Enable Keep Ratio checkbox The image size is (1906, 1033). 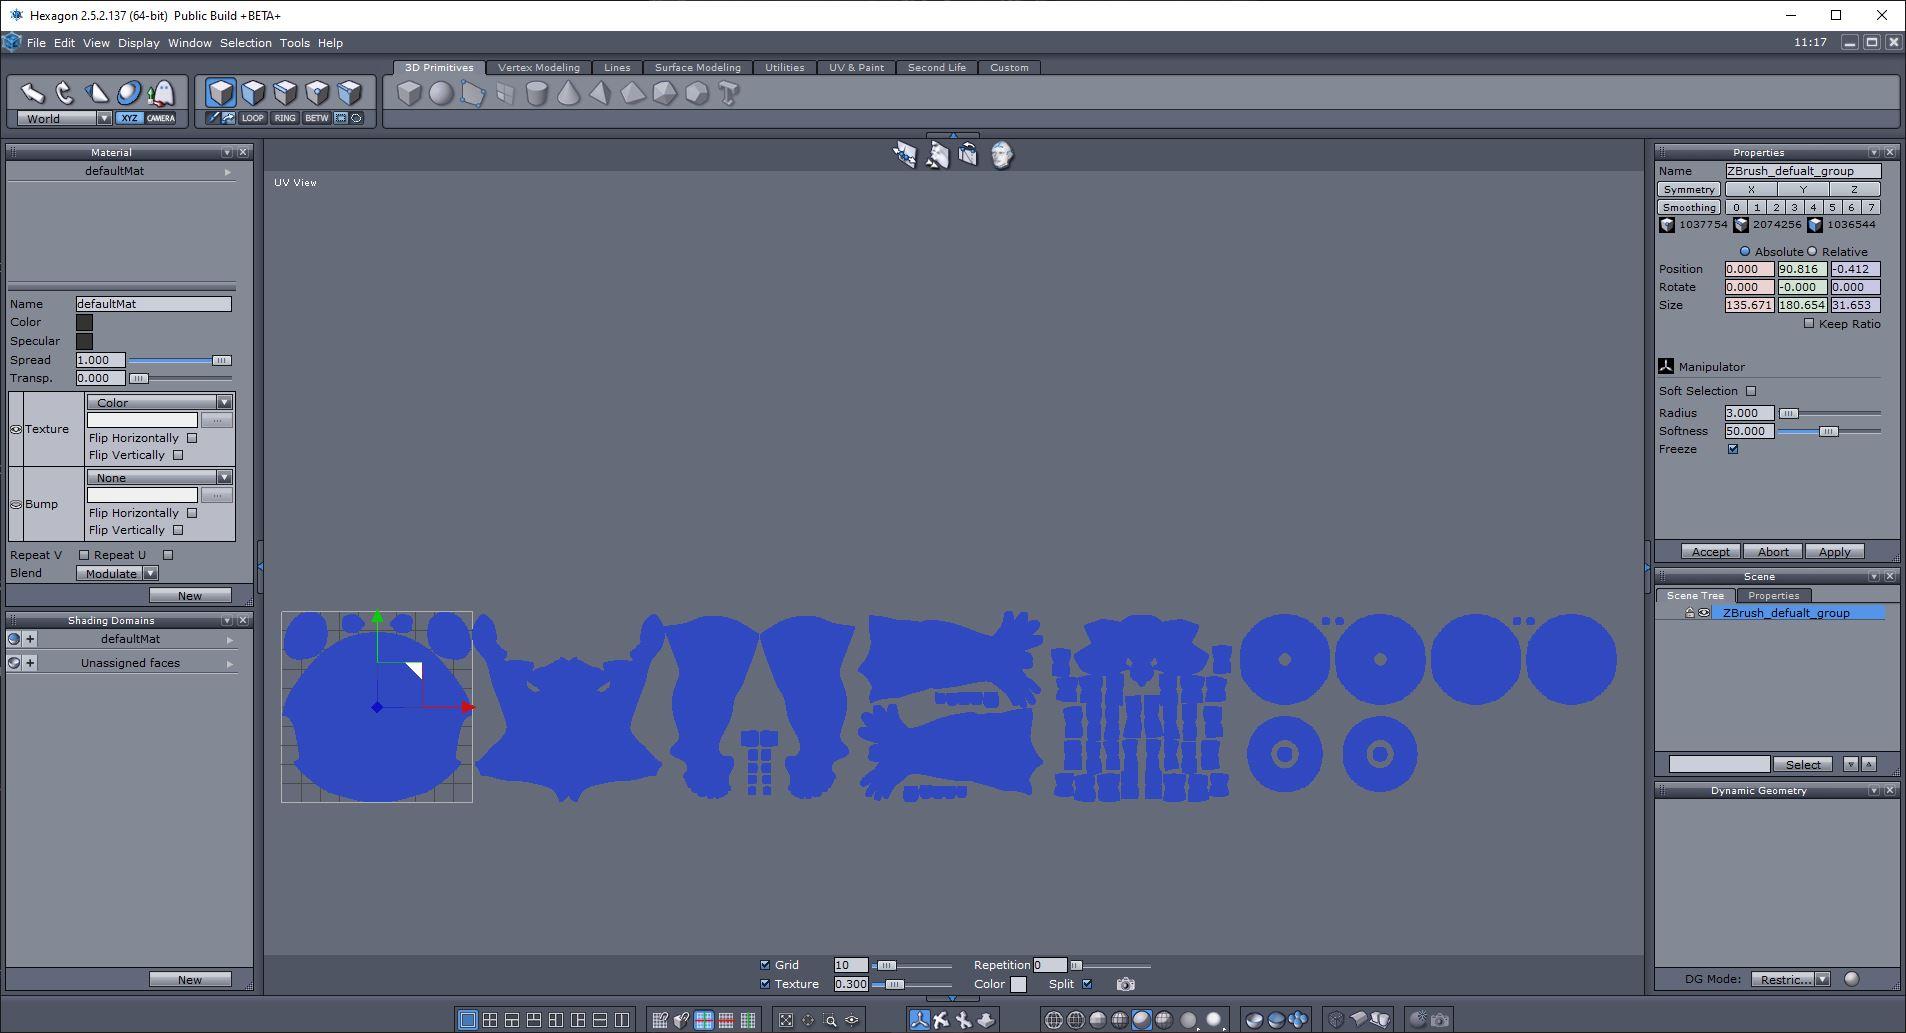pos(1809,323)
